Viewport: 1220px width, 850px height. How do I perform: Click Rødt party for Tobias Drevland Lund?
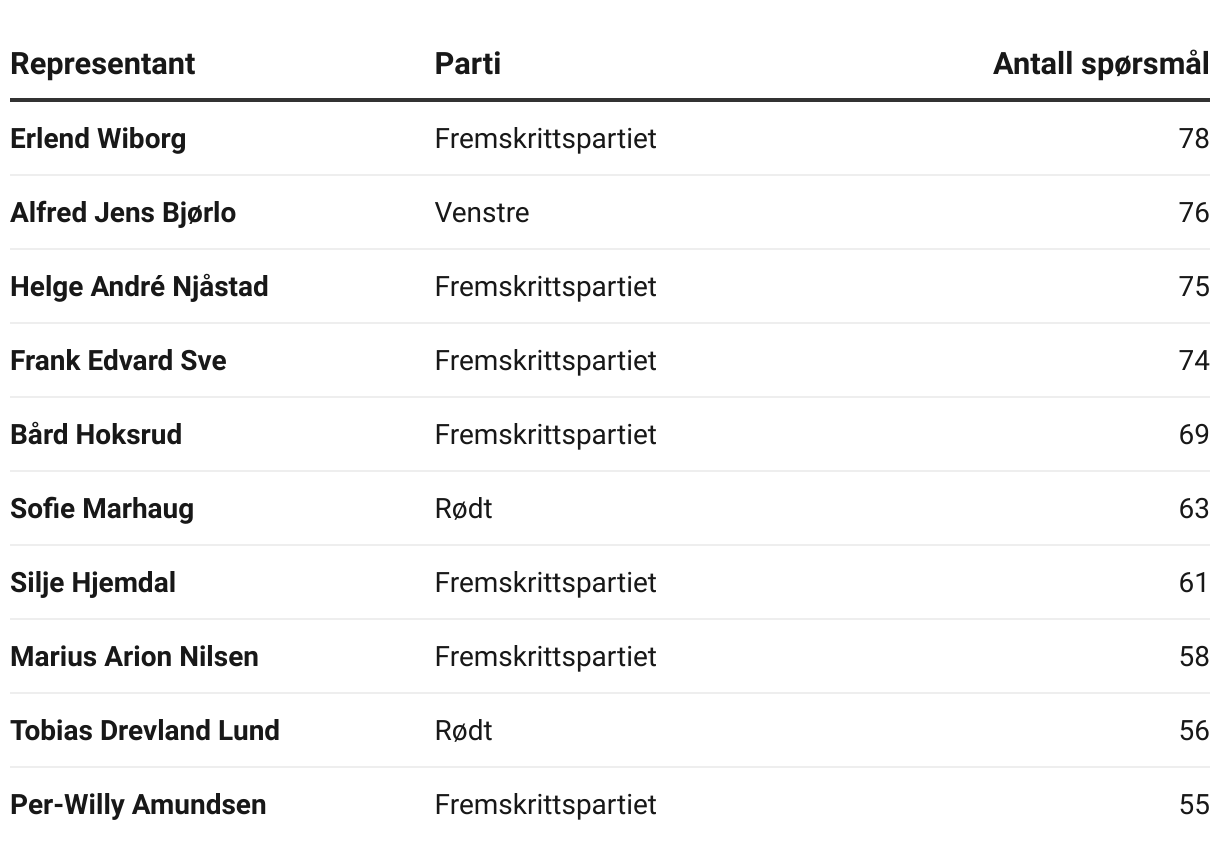pyautogui.click(x=464, y=730)
